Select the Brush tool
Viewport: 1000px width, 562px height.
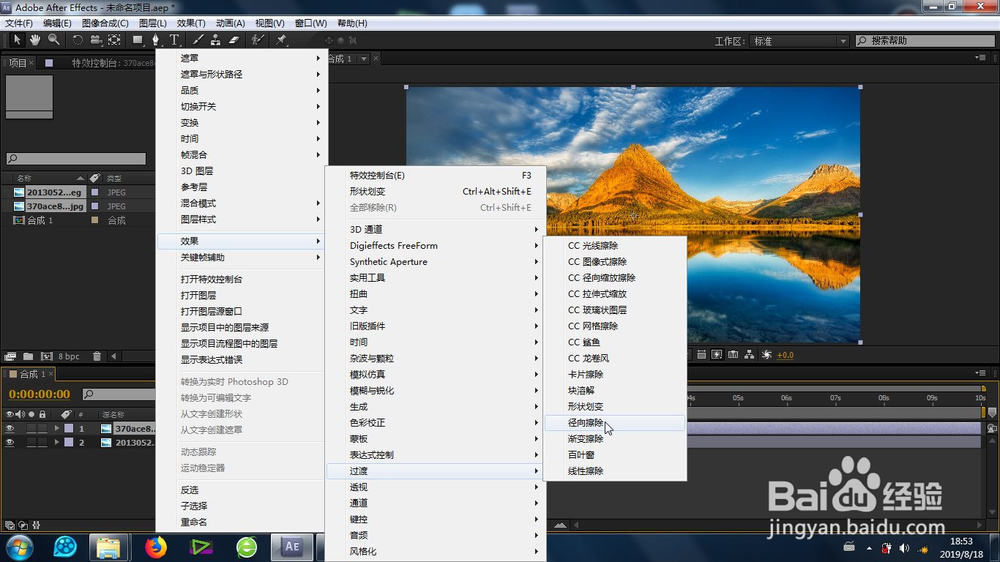click(198, 40)
